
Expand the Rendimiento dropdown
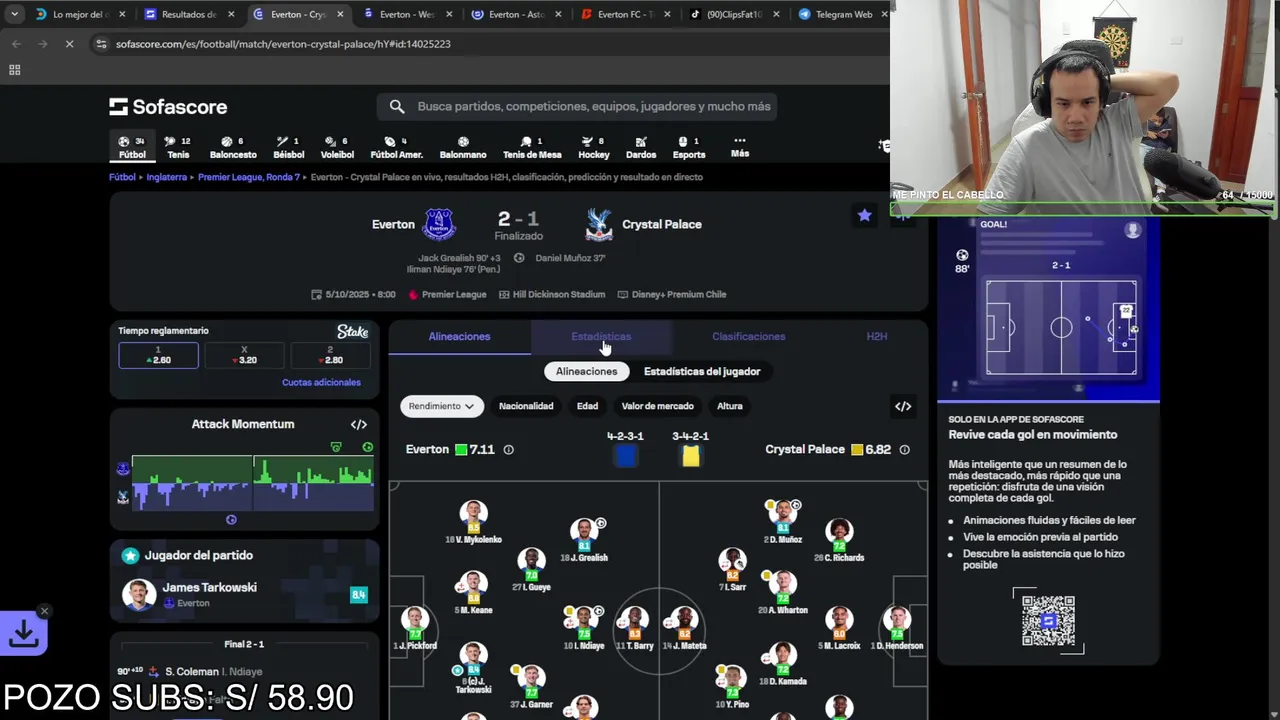(x=441, y=406)
